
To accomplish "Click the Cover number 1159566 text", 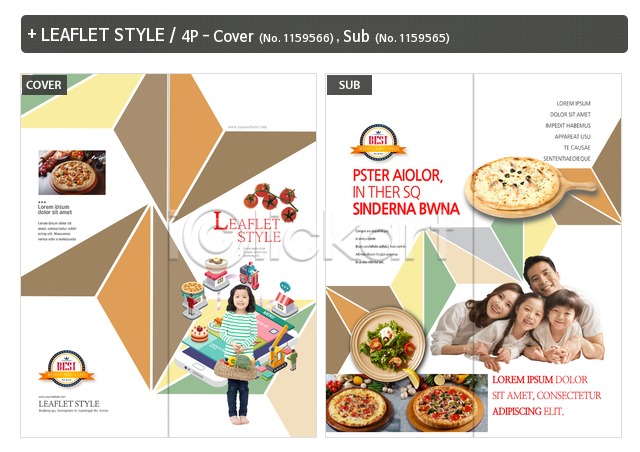I will [x=297, y=38].
